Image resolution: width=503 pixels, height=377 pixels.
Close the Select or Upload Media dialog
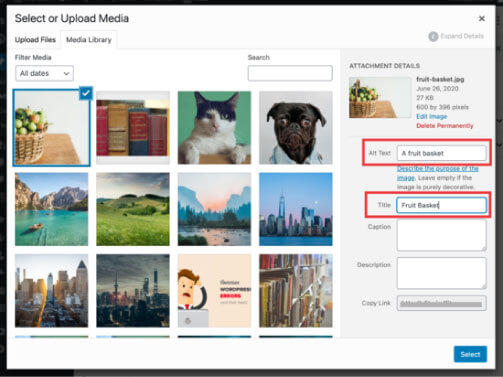[482, 19]
